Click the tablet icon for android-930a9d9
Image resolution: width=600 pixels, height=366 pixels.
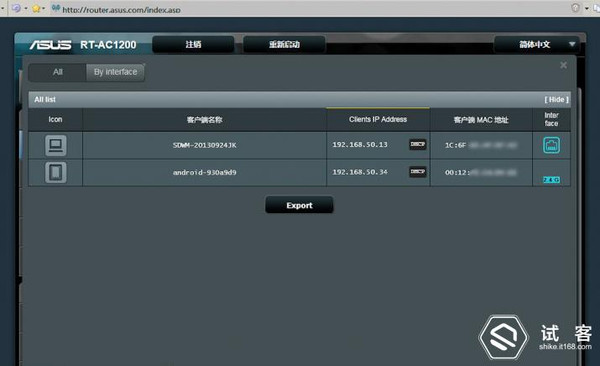pos(55,172)
